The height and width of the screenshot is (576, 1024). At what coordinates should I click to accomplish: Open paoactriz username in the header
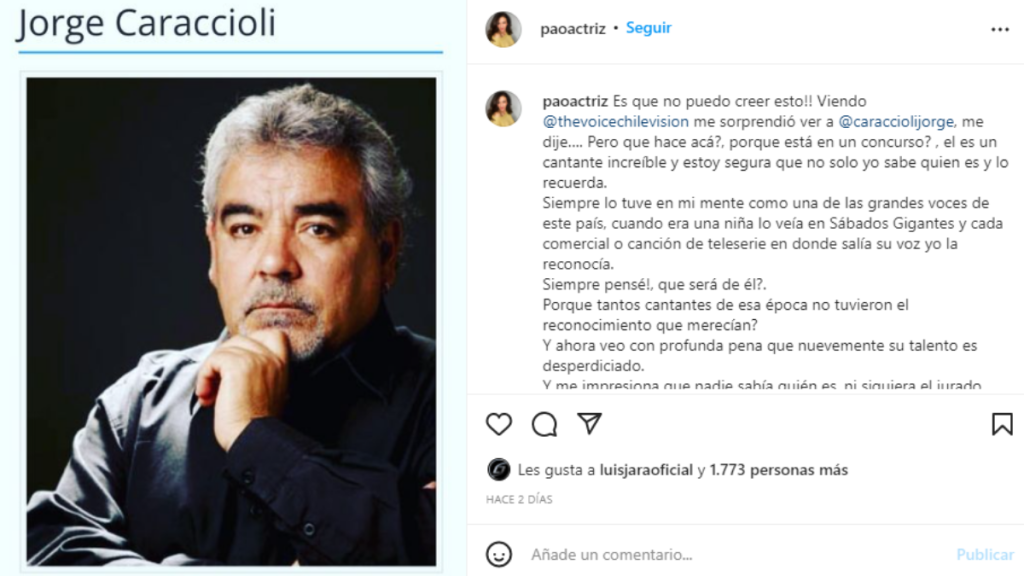573,29
